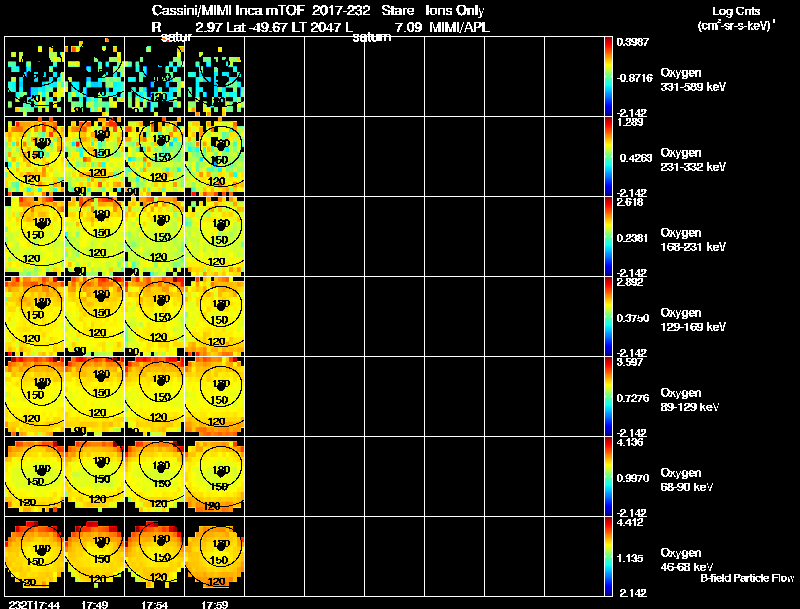800x609 pixels.
Task: Select the color bar beside Oxygen 129-169 keV
Action: pyautogui.click(x=608, y=317)
